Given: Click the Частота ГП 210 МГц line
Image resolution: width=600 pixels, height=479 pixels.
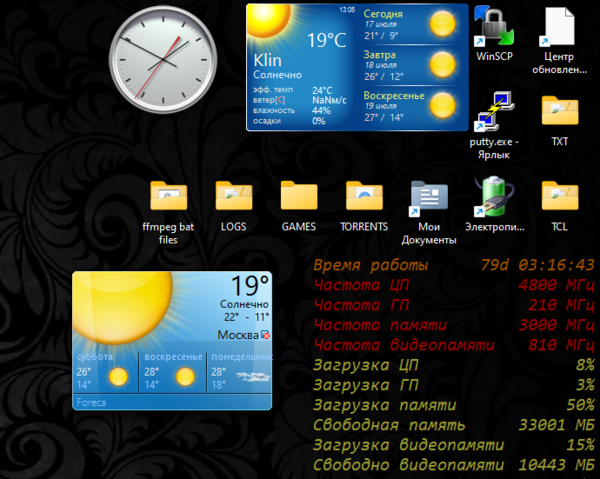Looking at the screenshot, I should (x=454, y=305).
